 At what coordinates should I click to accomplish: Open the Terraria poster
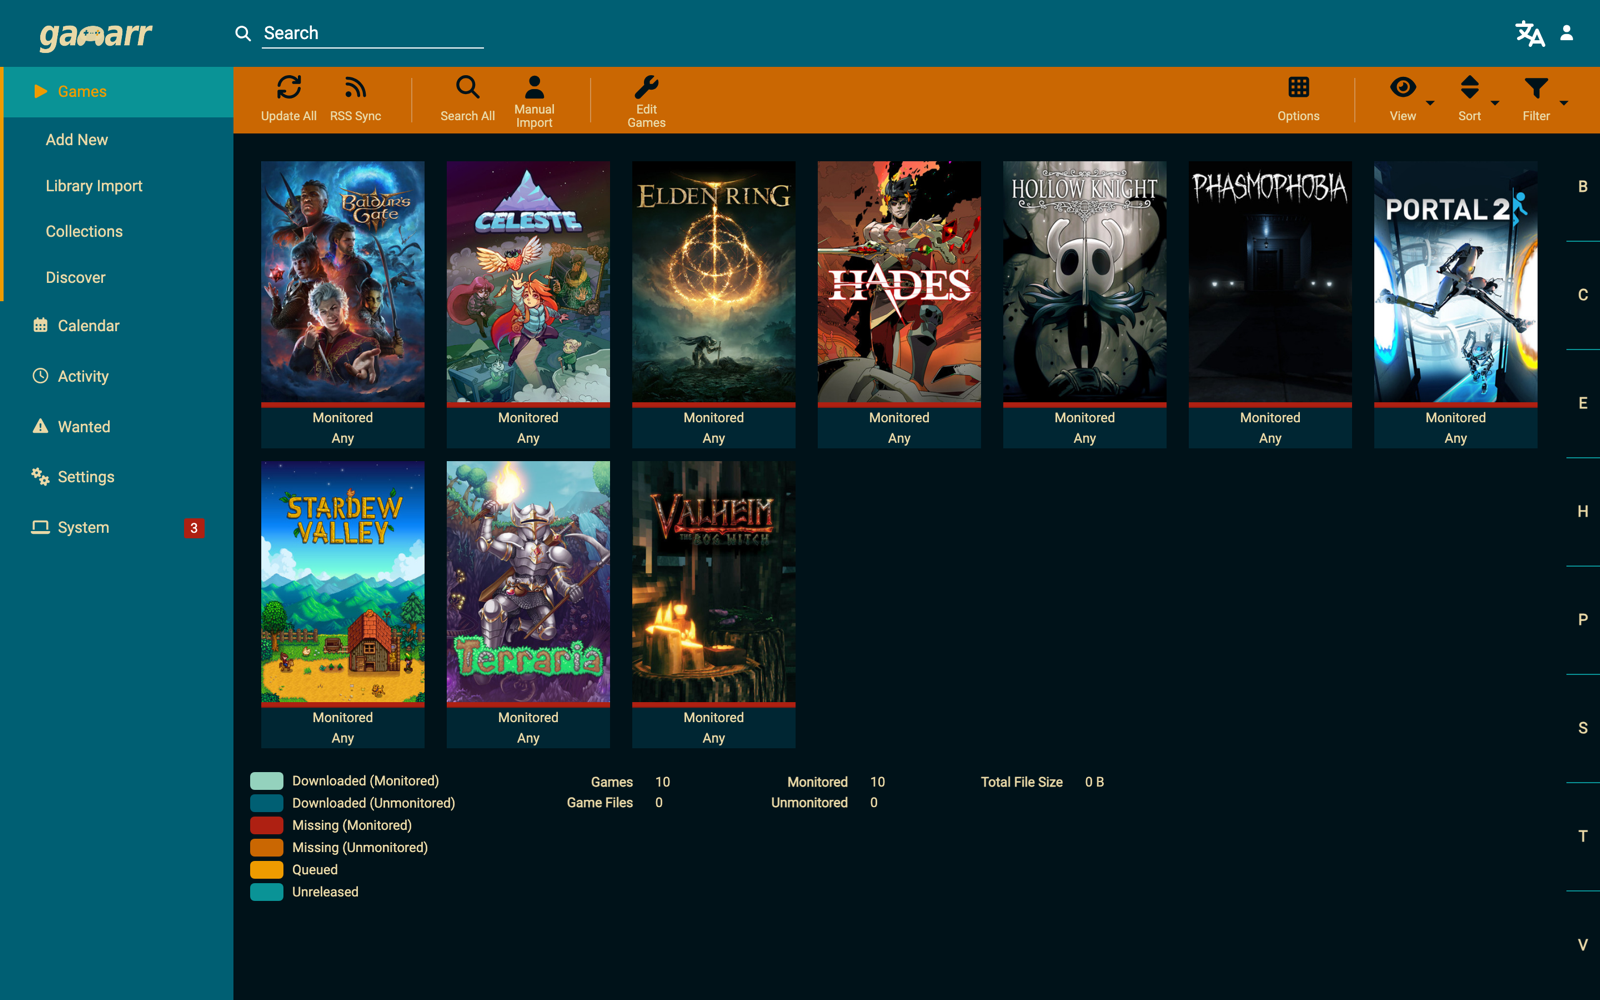click(x=528, y=582)
